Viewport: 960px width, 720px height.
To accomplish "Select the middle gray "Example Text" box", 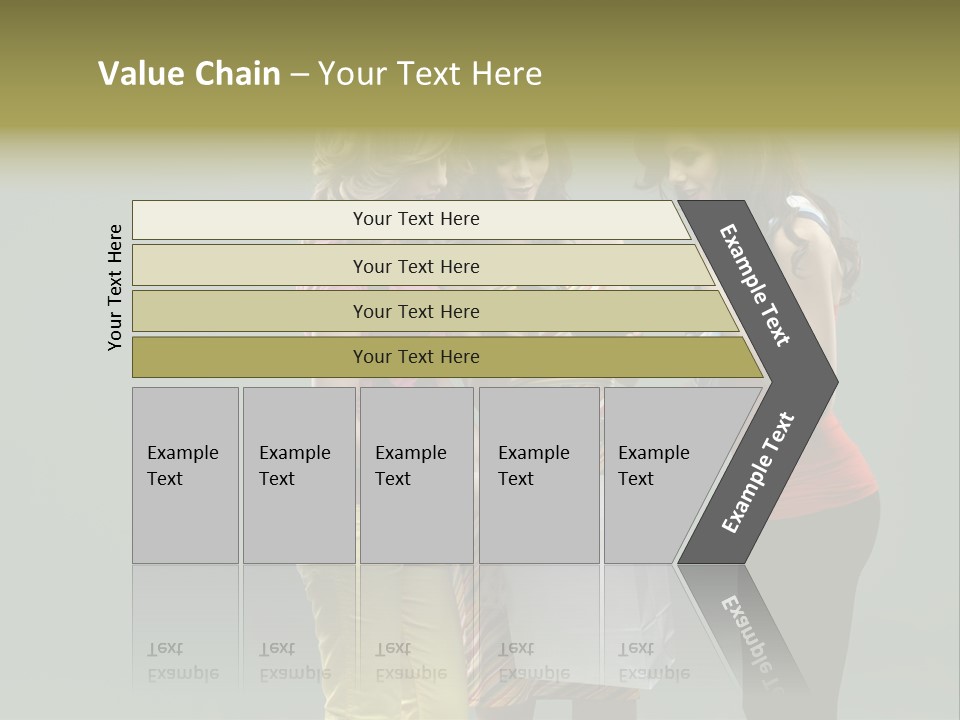I will pyautogui.click(x=417, y=475).
